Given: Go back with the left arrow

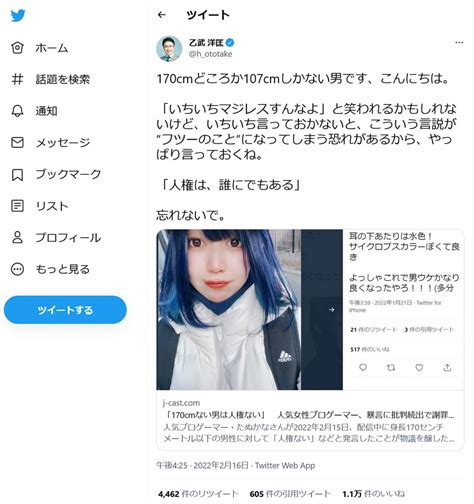Looking at the screenshot, I should pyautogui.click(x=162, y=15).
